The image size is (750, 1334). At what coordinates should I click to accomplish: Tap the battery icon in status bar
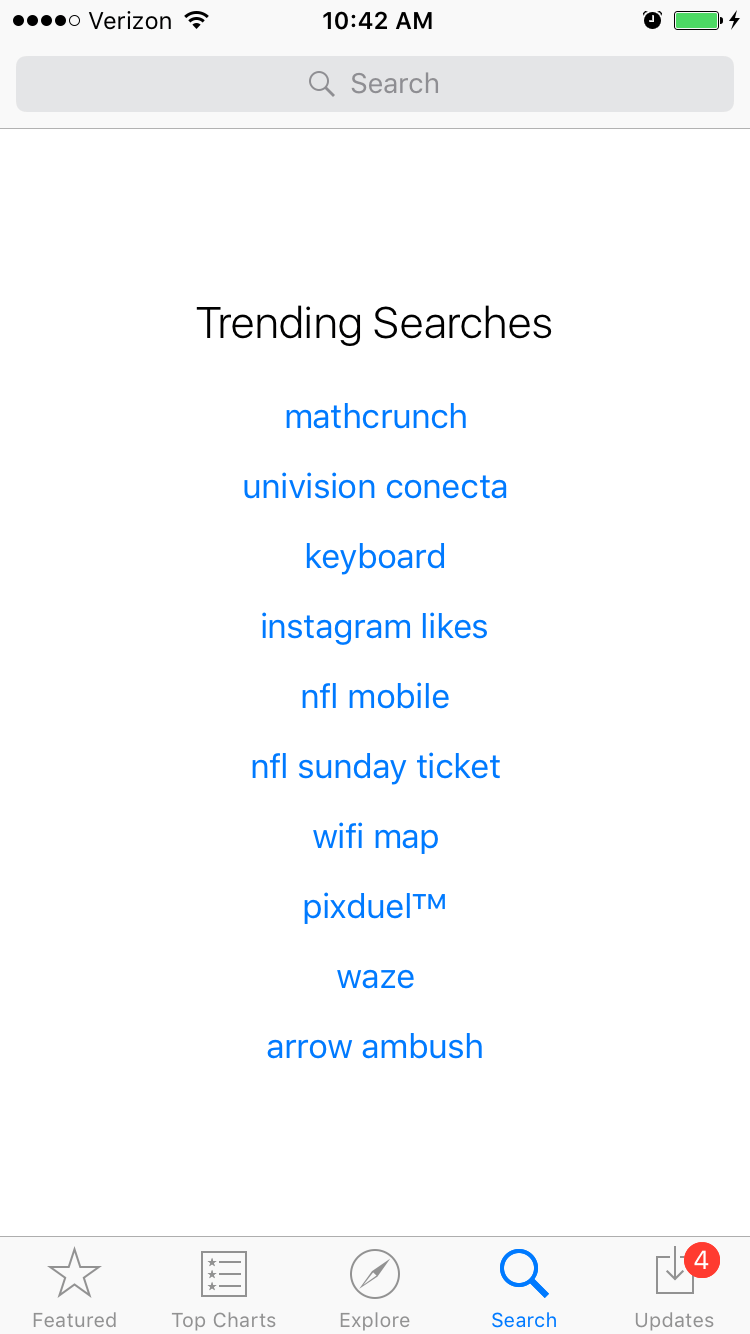pos(697,21)
